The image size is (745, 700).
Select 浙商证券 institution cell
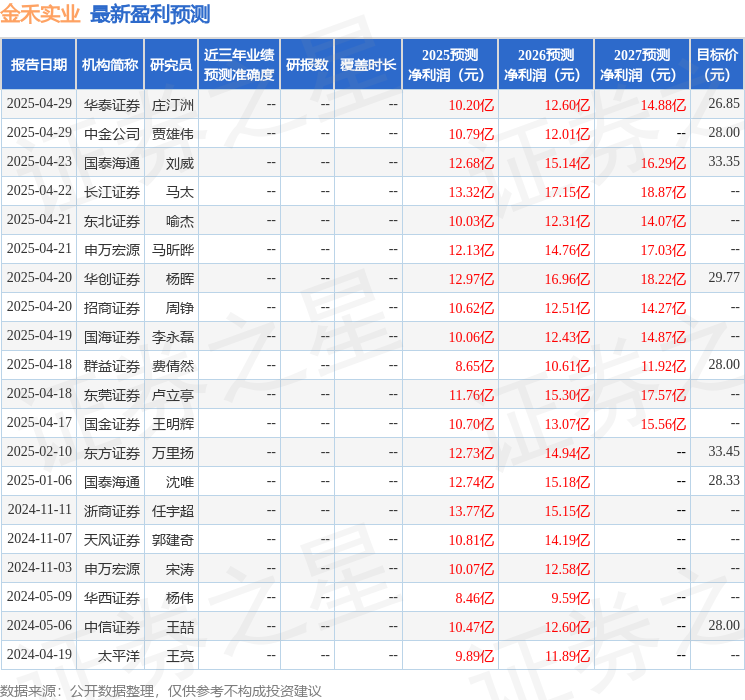click(112, 511)
